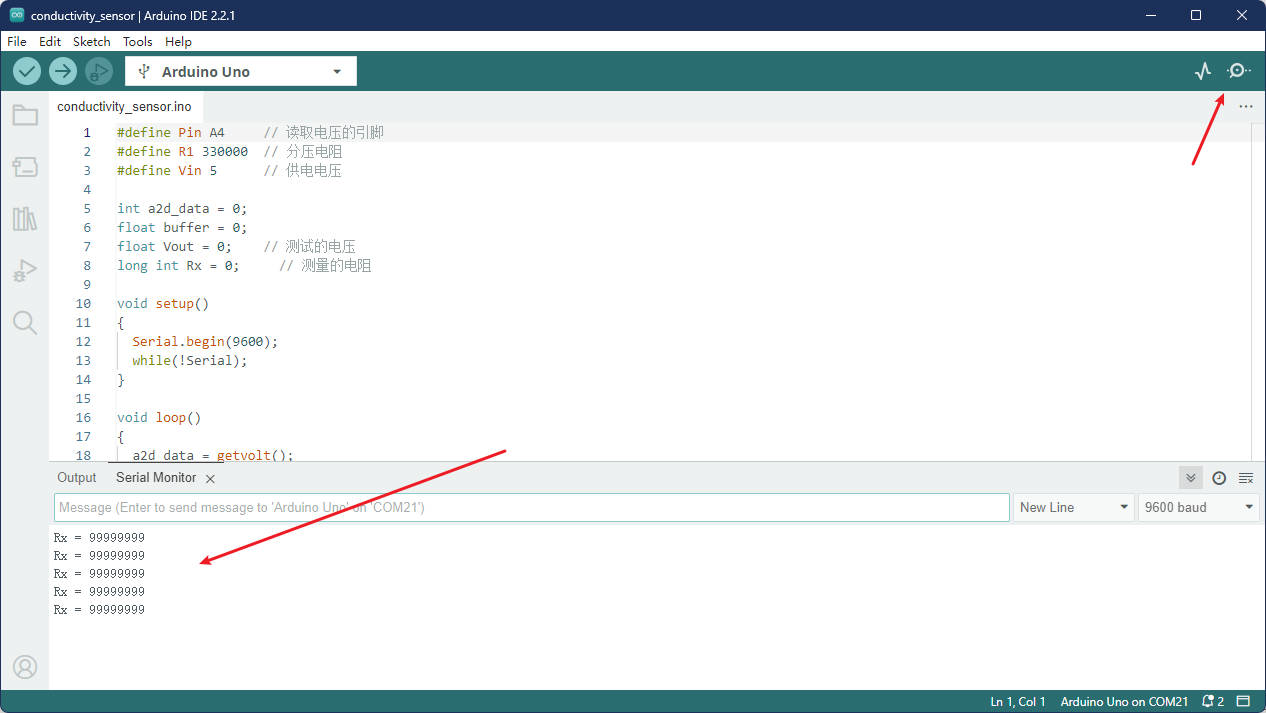Click line number 10 in gutter
This screenshot has width=1266, height=713.
[83, 303]
